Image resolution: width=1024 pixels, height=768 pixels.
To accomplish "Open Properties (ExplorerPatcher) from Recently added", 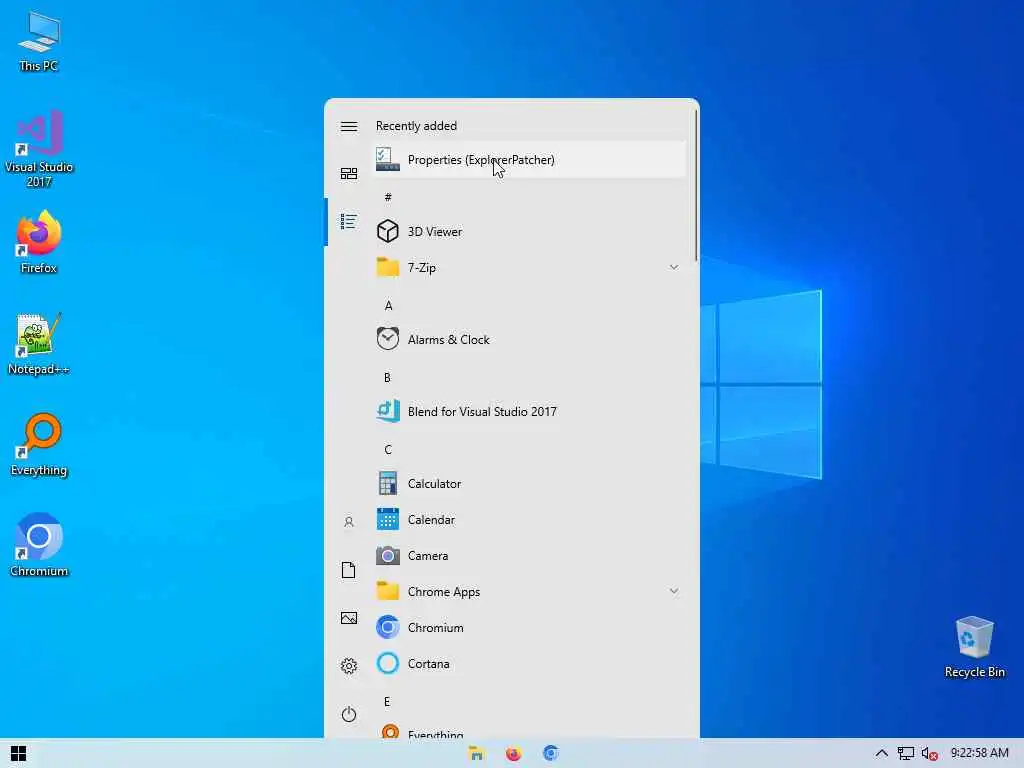I will tap(529, 159).
